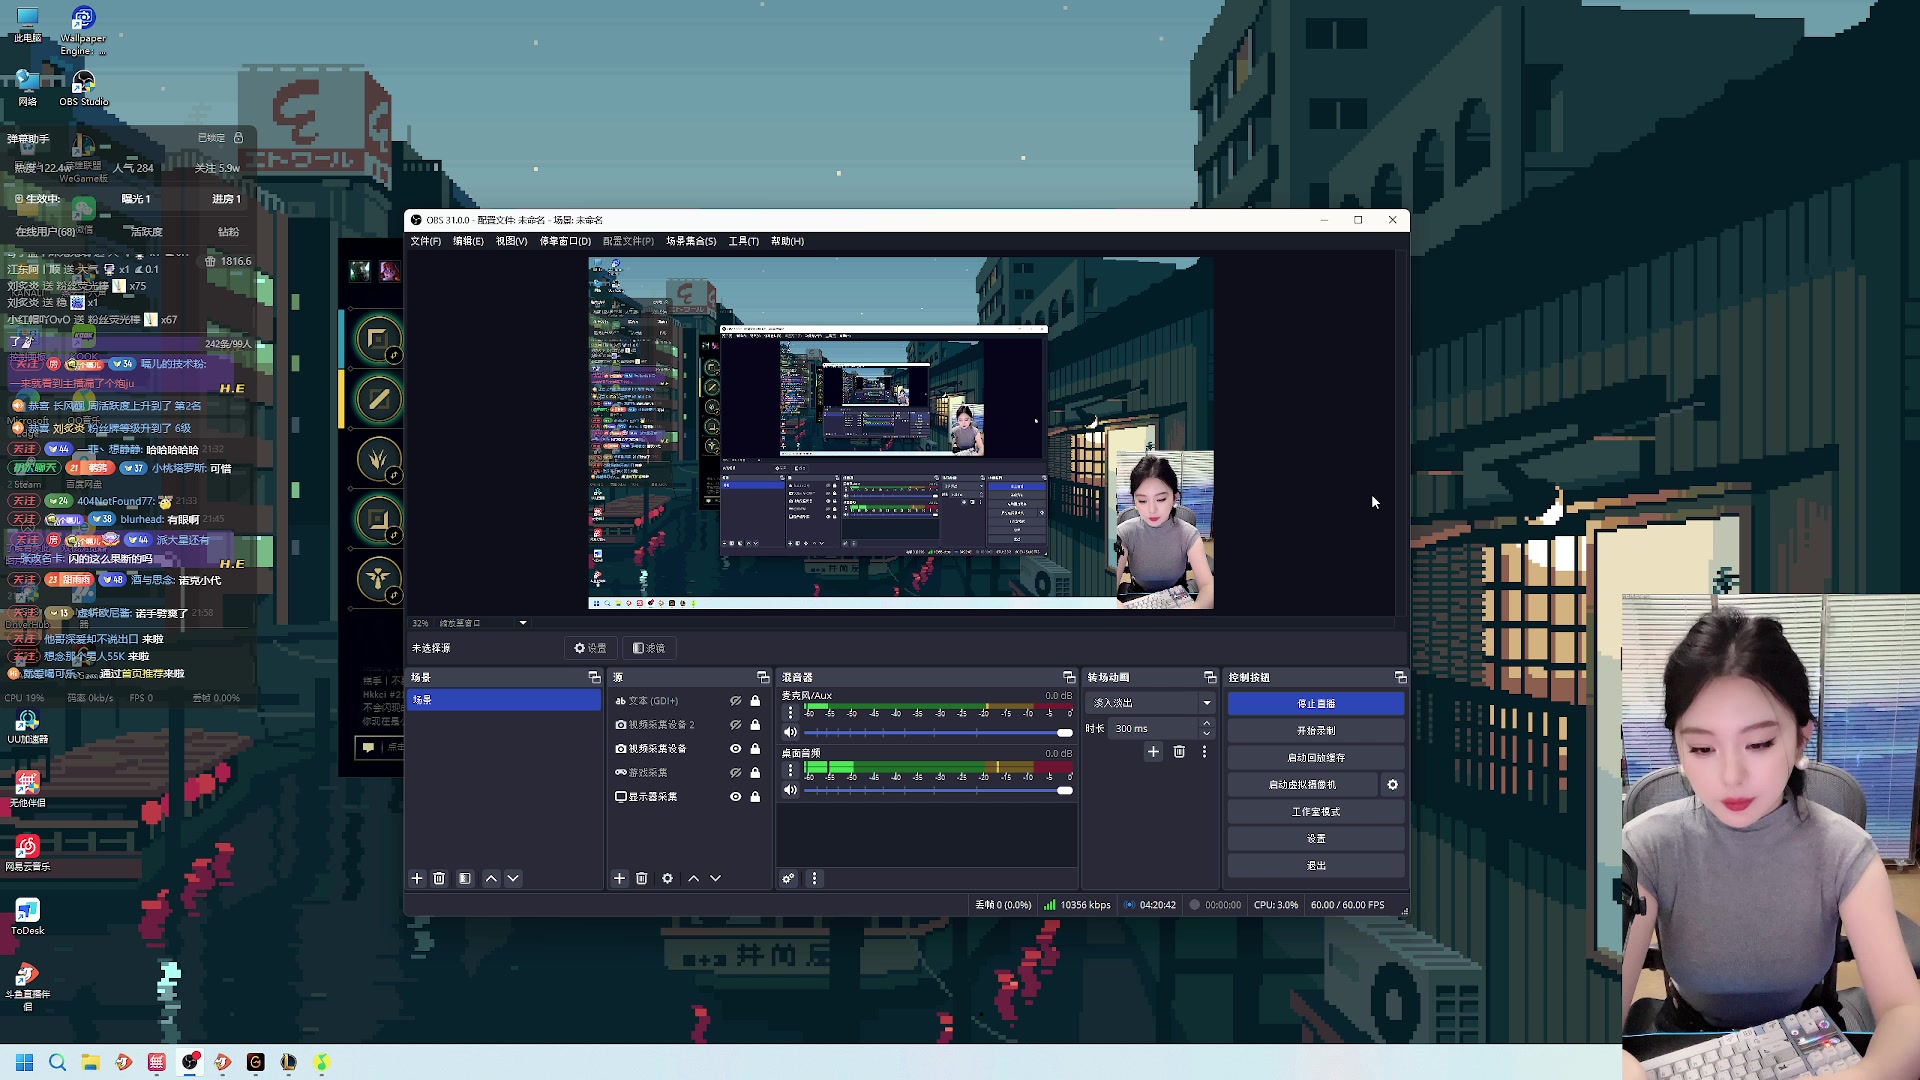Image resolution: width=1920 pixels, height=1080 pixels.
Task: Unlock the 文本 (GDI+) source
Action: coord(756,701)
